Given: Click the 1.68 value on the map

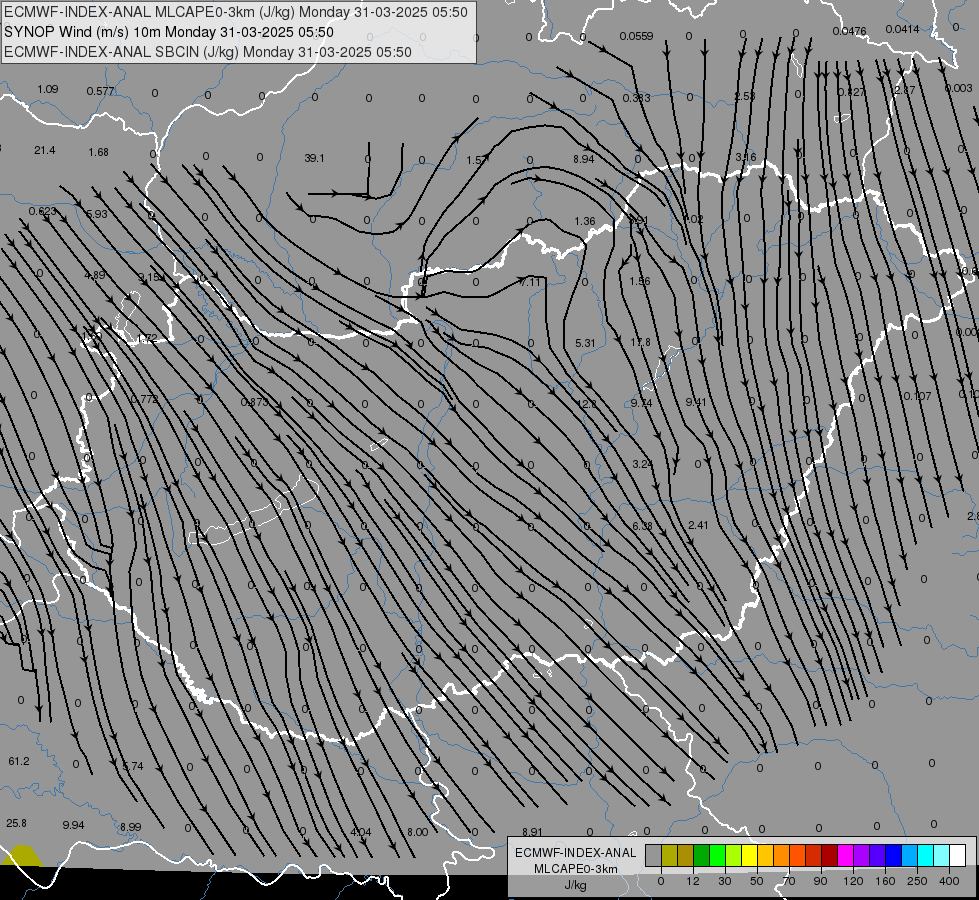Looking at the screenshot, I should (98, 152).
